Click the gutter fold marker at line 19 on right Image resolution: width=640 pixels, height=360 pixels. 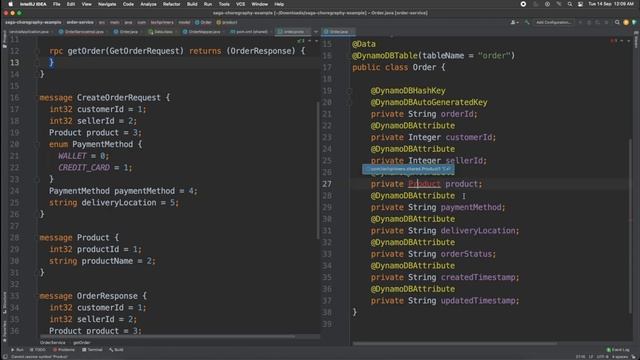(349, 91)
